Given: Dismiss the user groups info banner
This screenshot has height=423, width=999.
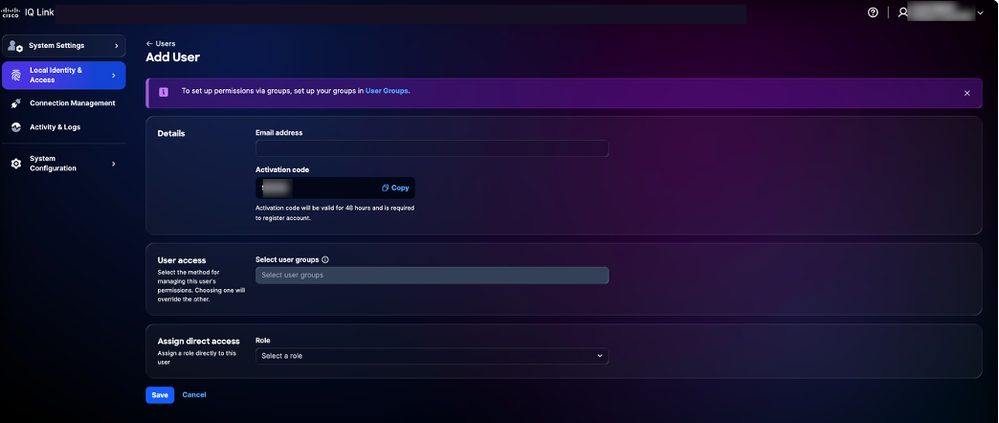Looking at the screenshot, I should 967,93.
